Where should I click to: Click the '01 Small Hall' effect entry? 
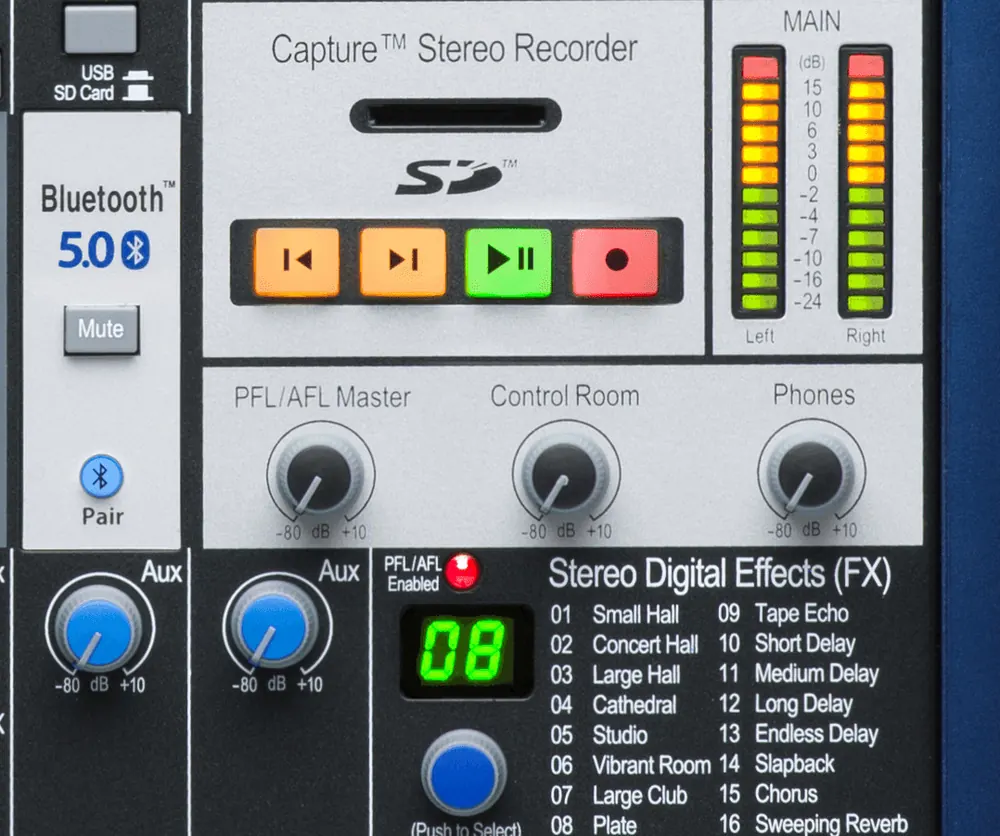click(x=615, y=615)
